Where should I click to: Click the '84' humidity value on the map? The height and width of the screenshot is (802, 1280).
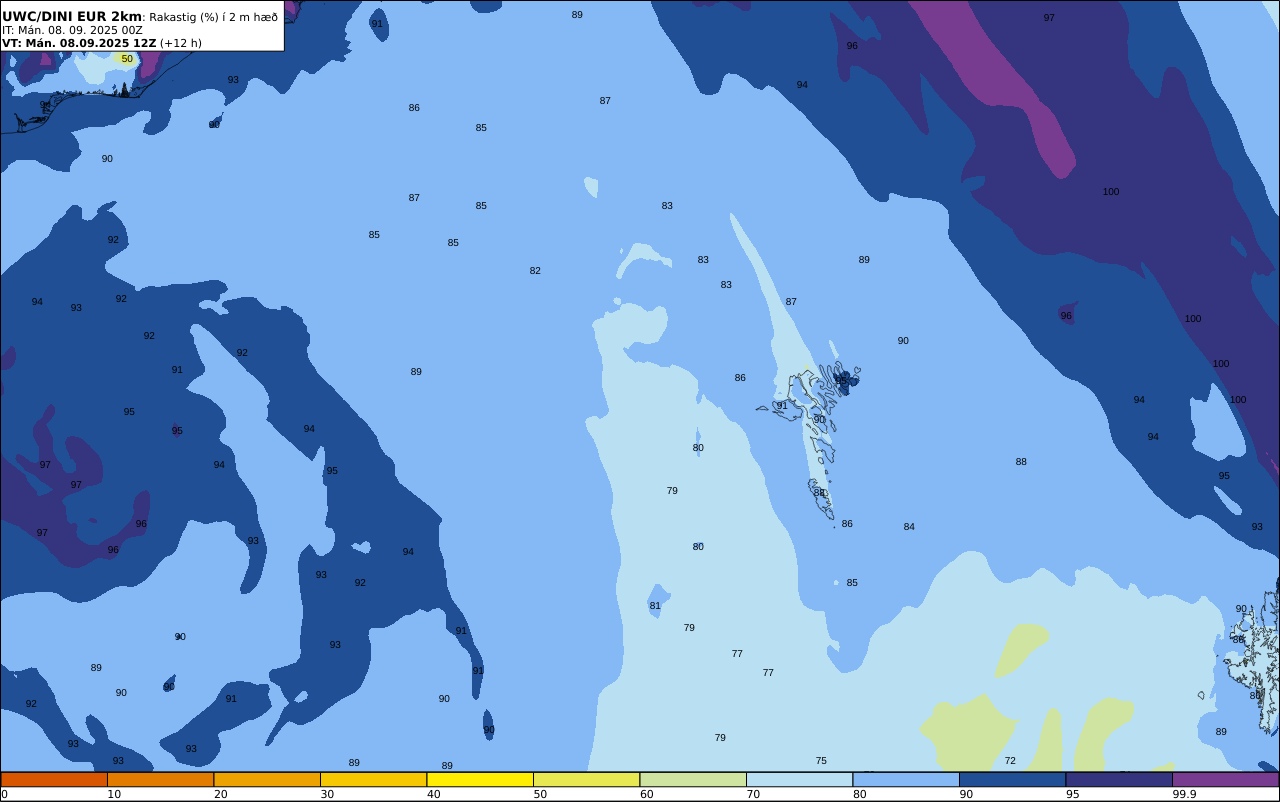pos(909,527)
